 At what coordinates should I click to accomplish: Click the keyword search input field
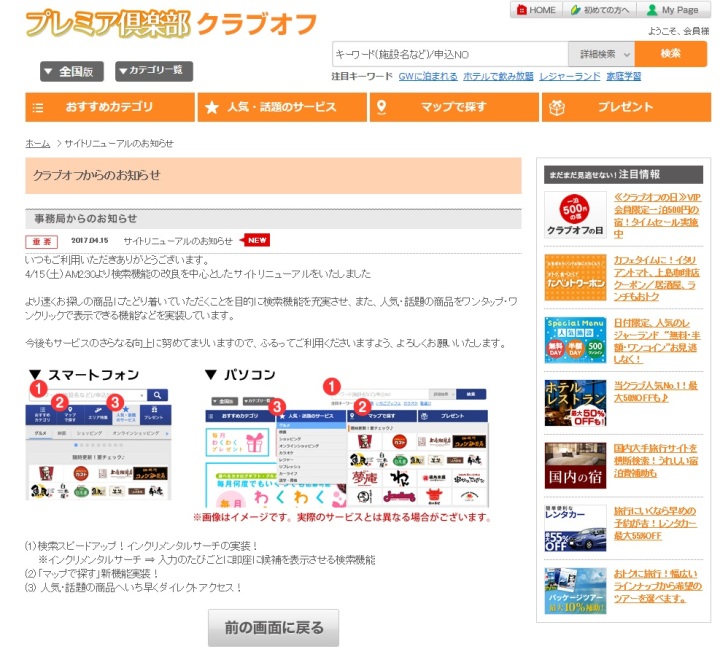449,54
